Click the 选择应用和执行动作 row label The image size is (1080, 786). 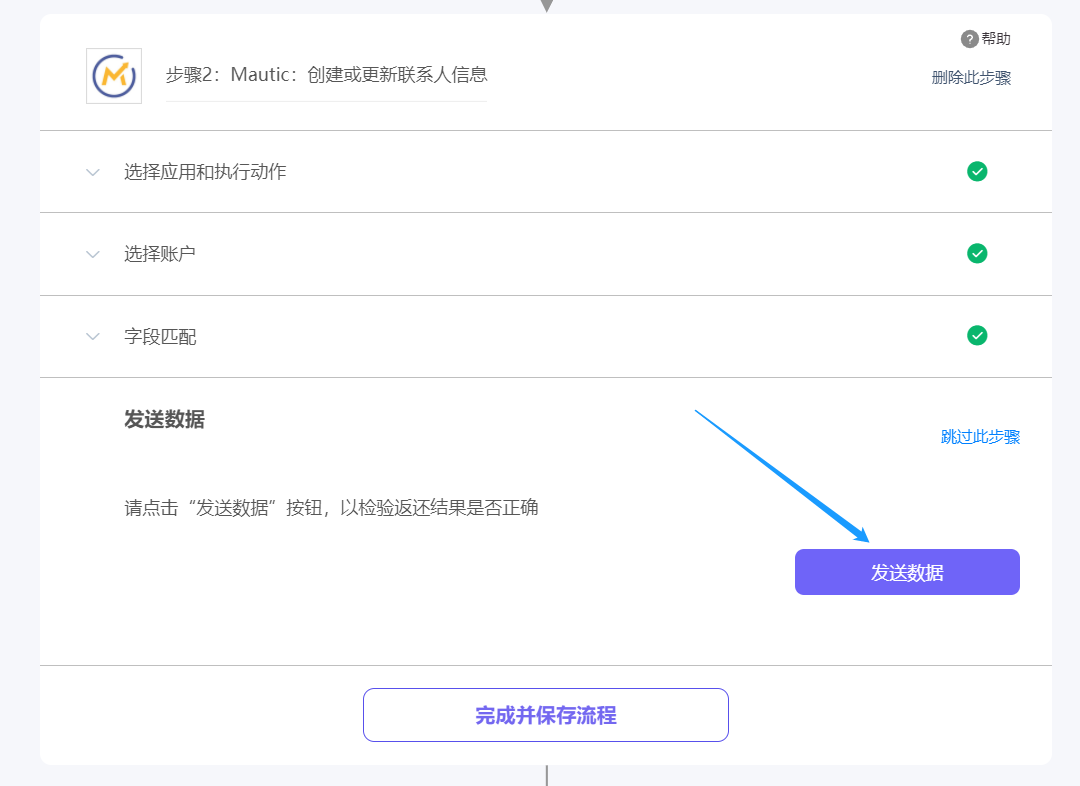pos(205,172)
